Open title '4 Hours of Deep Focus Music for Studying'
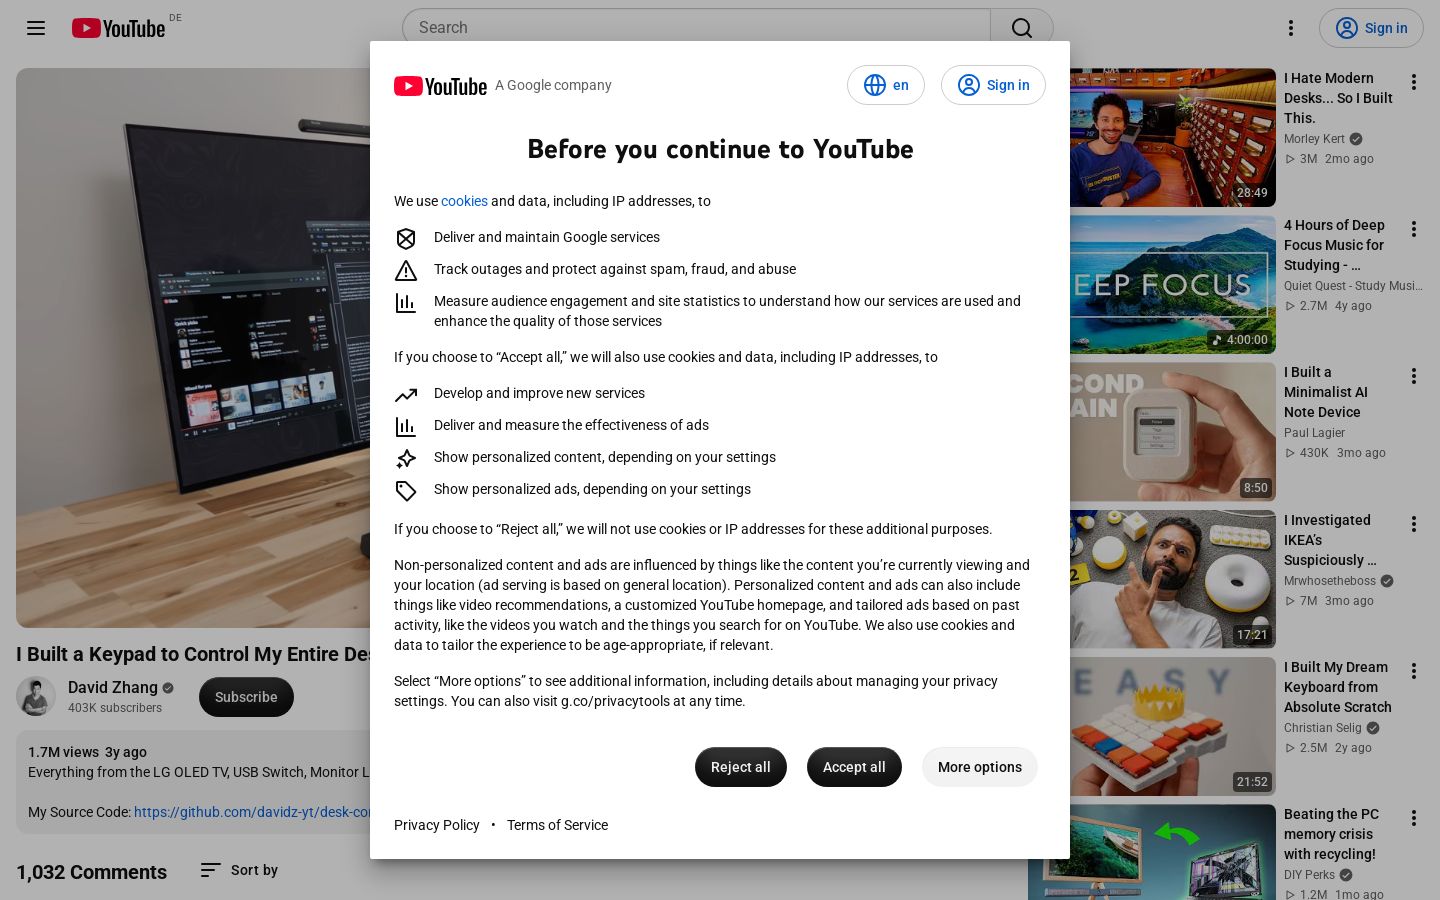 pyautogui.click(x=1334, y=245)
